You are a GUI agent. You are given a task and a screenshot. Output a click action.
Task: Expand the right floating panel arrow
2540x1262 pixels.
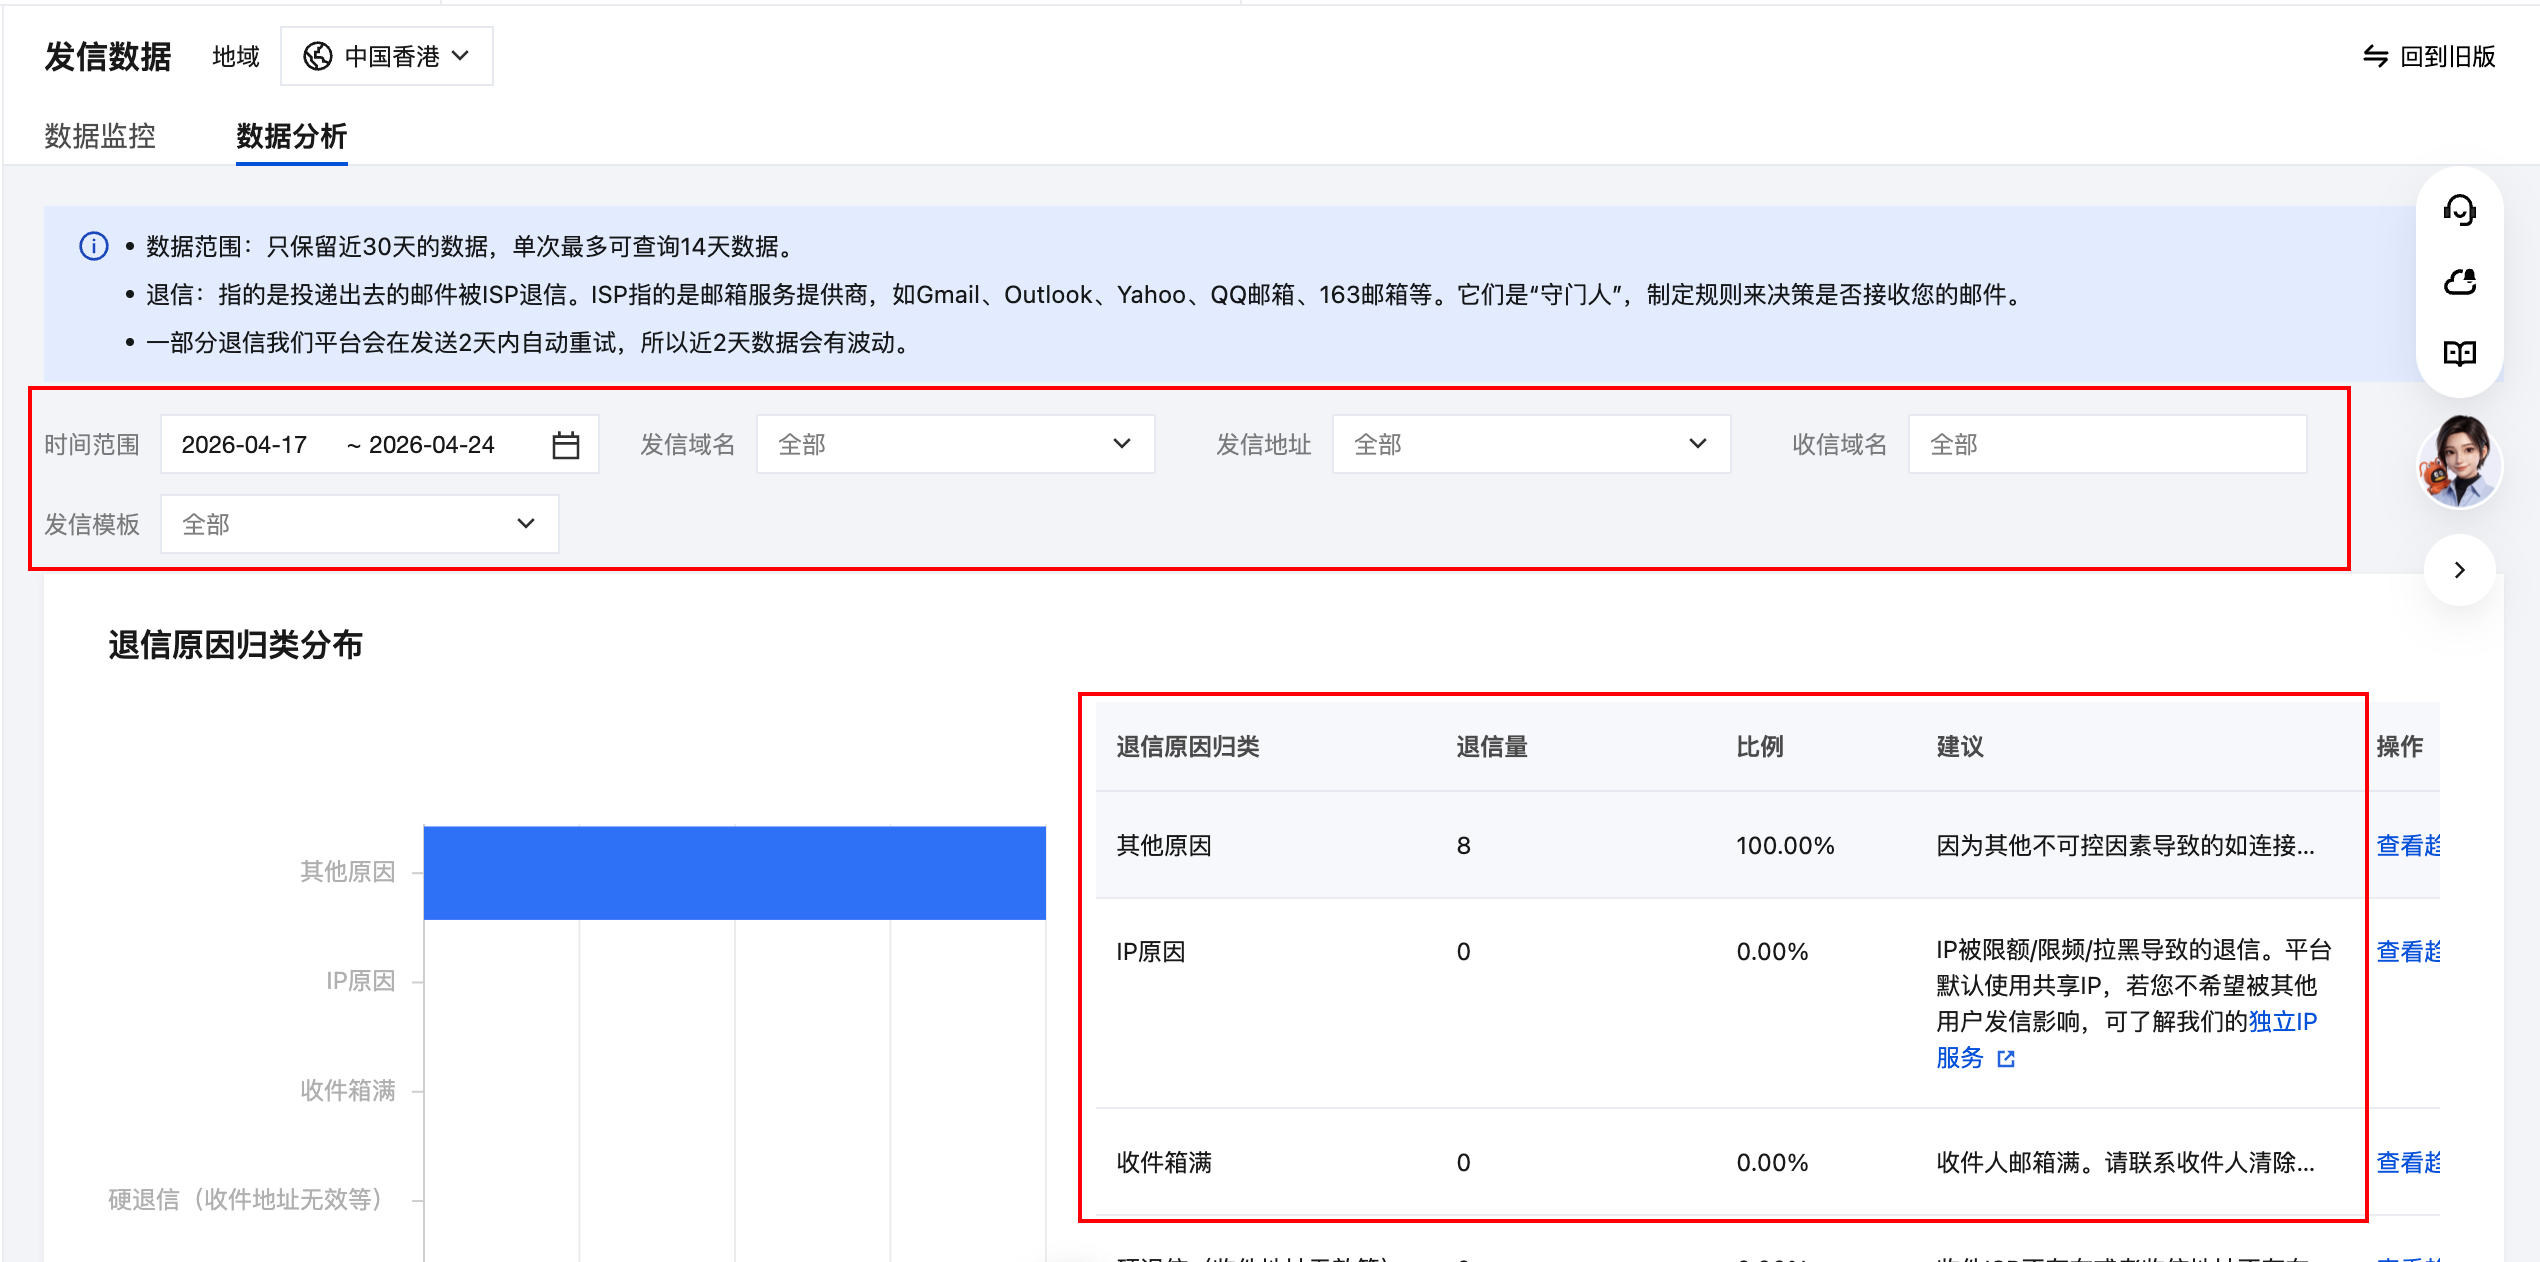click(x=2459, y=570)
